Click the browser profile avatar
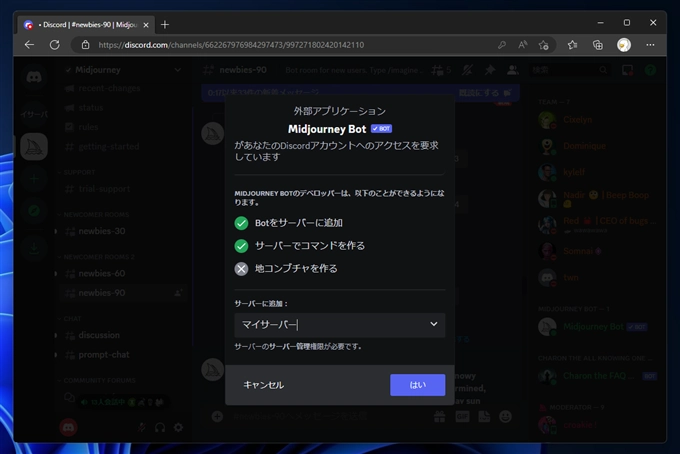This screenshot has height=454, width=680. (x=624, y=45)
